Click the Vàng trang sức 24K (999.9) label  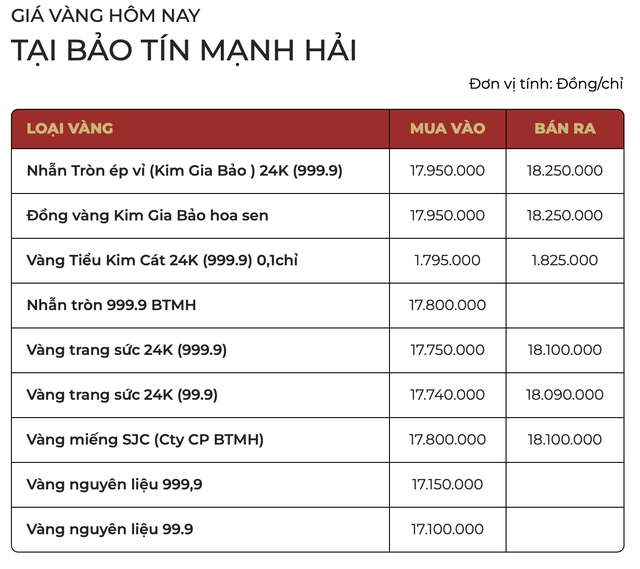[x=126, y=350]
